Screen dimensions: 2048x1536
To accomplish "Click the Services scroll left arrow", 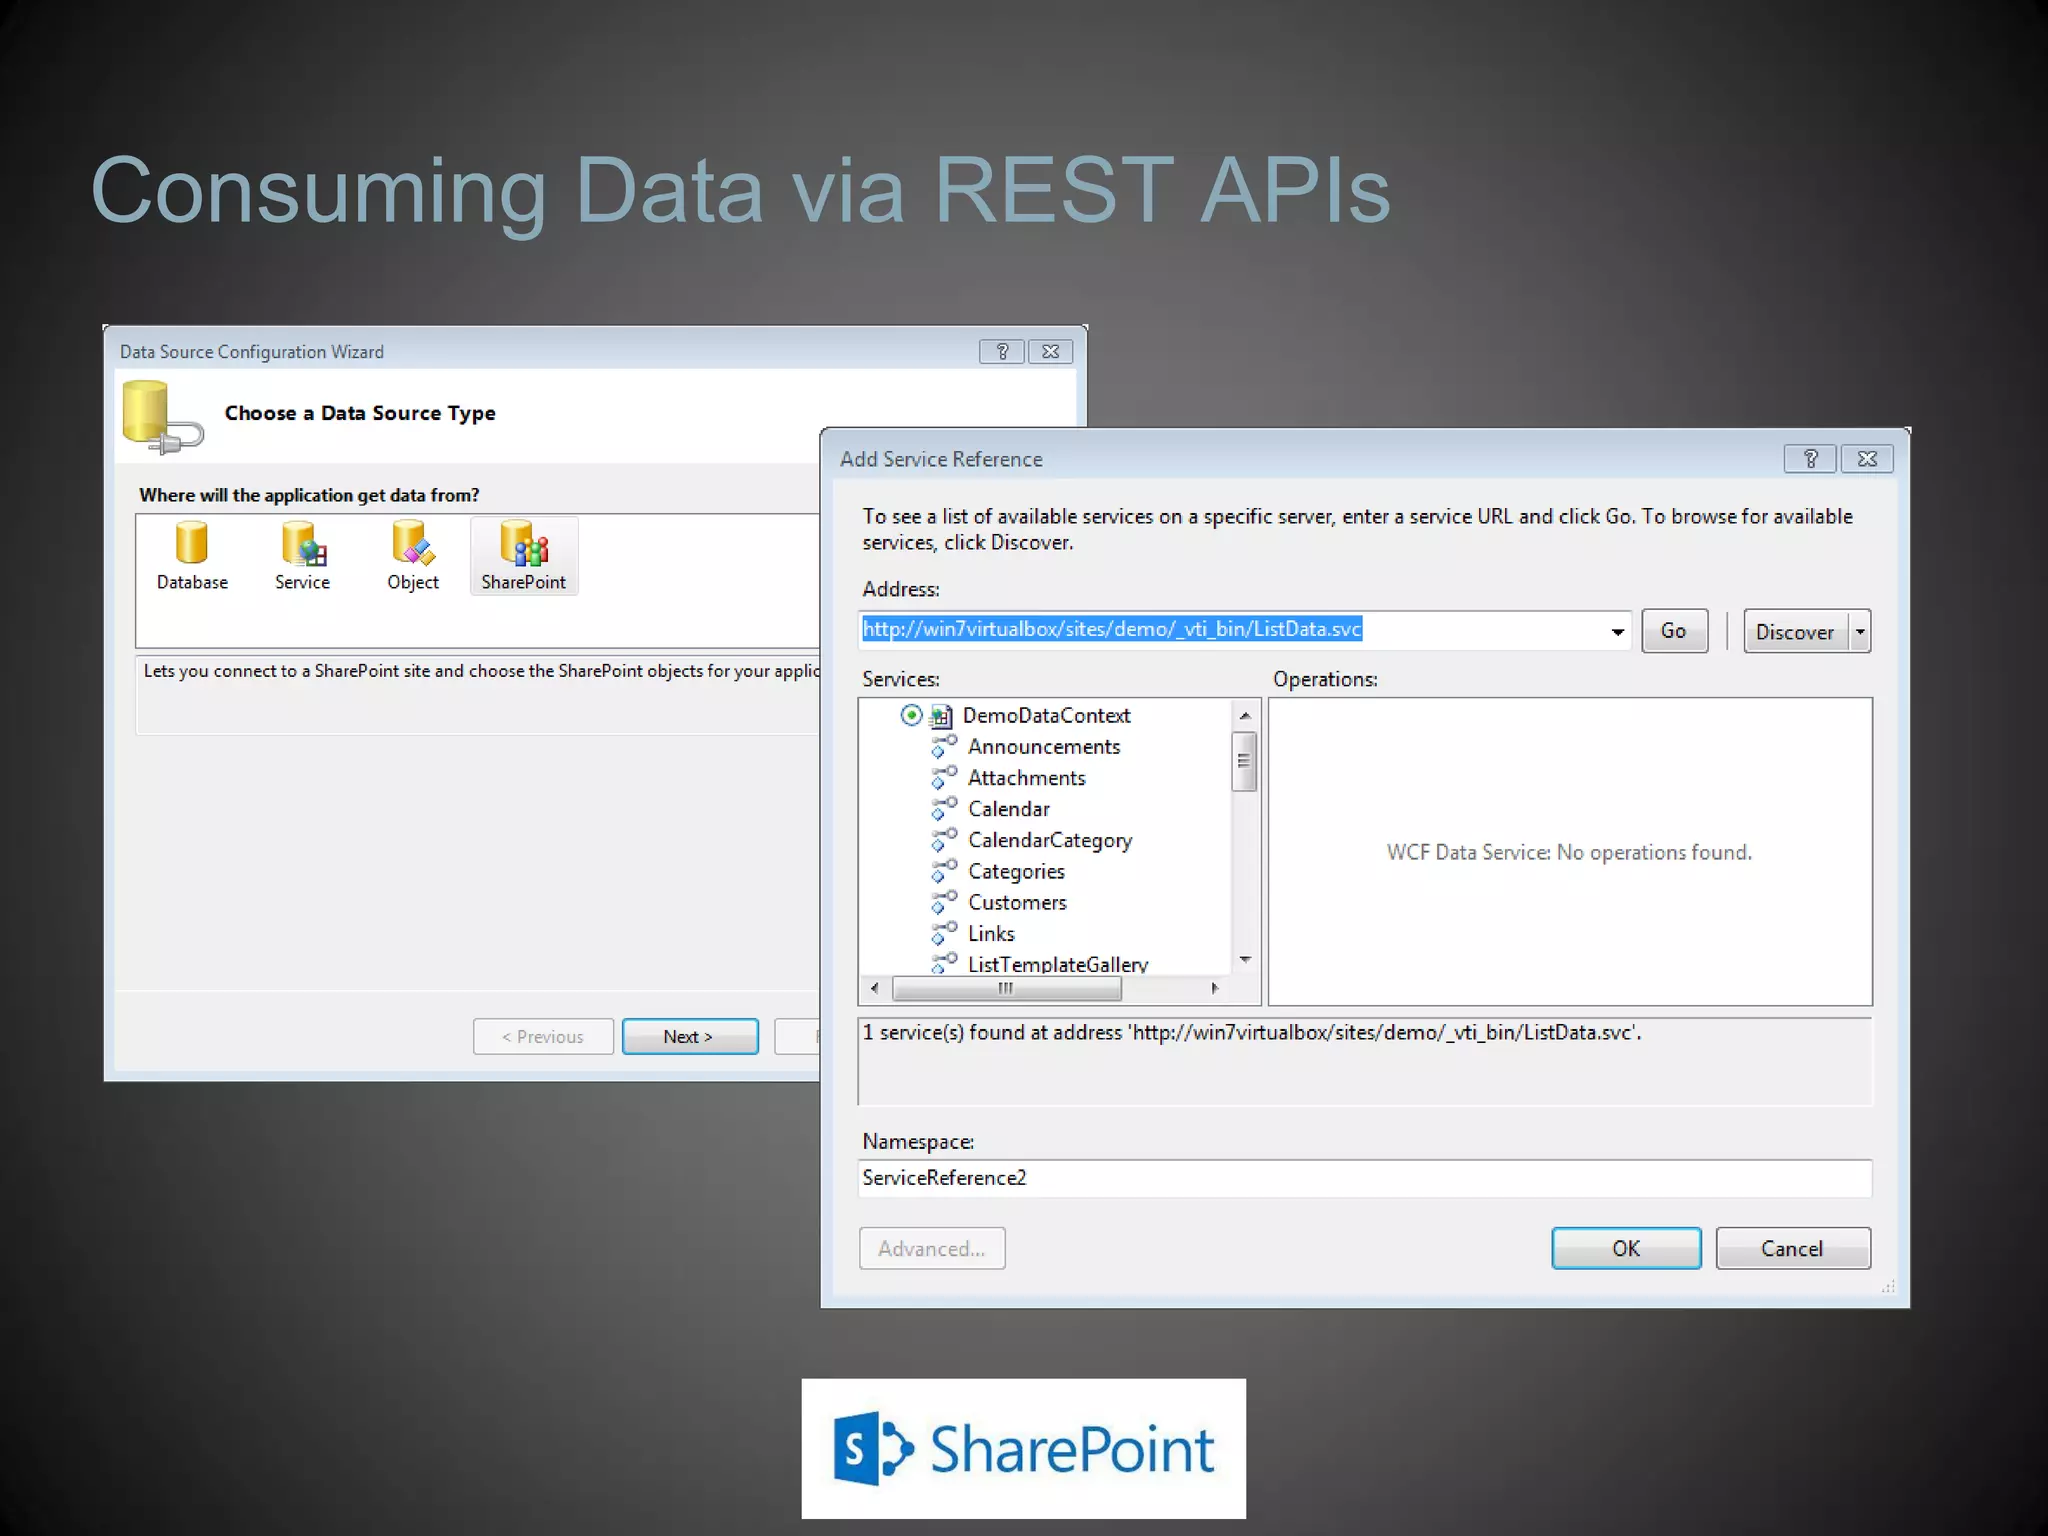I will 875,988.
